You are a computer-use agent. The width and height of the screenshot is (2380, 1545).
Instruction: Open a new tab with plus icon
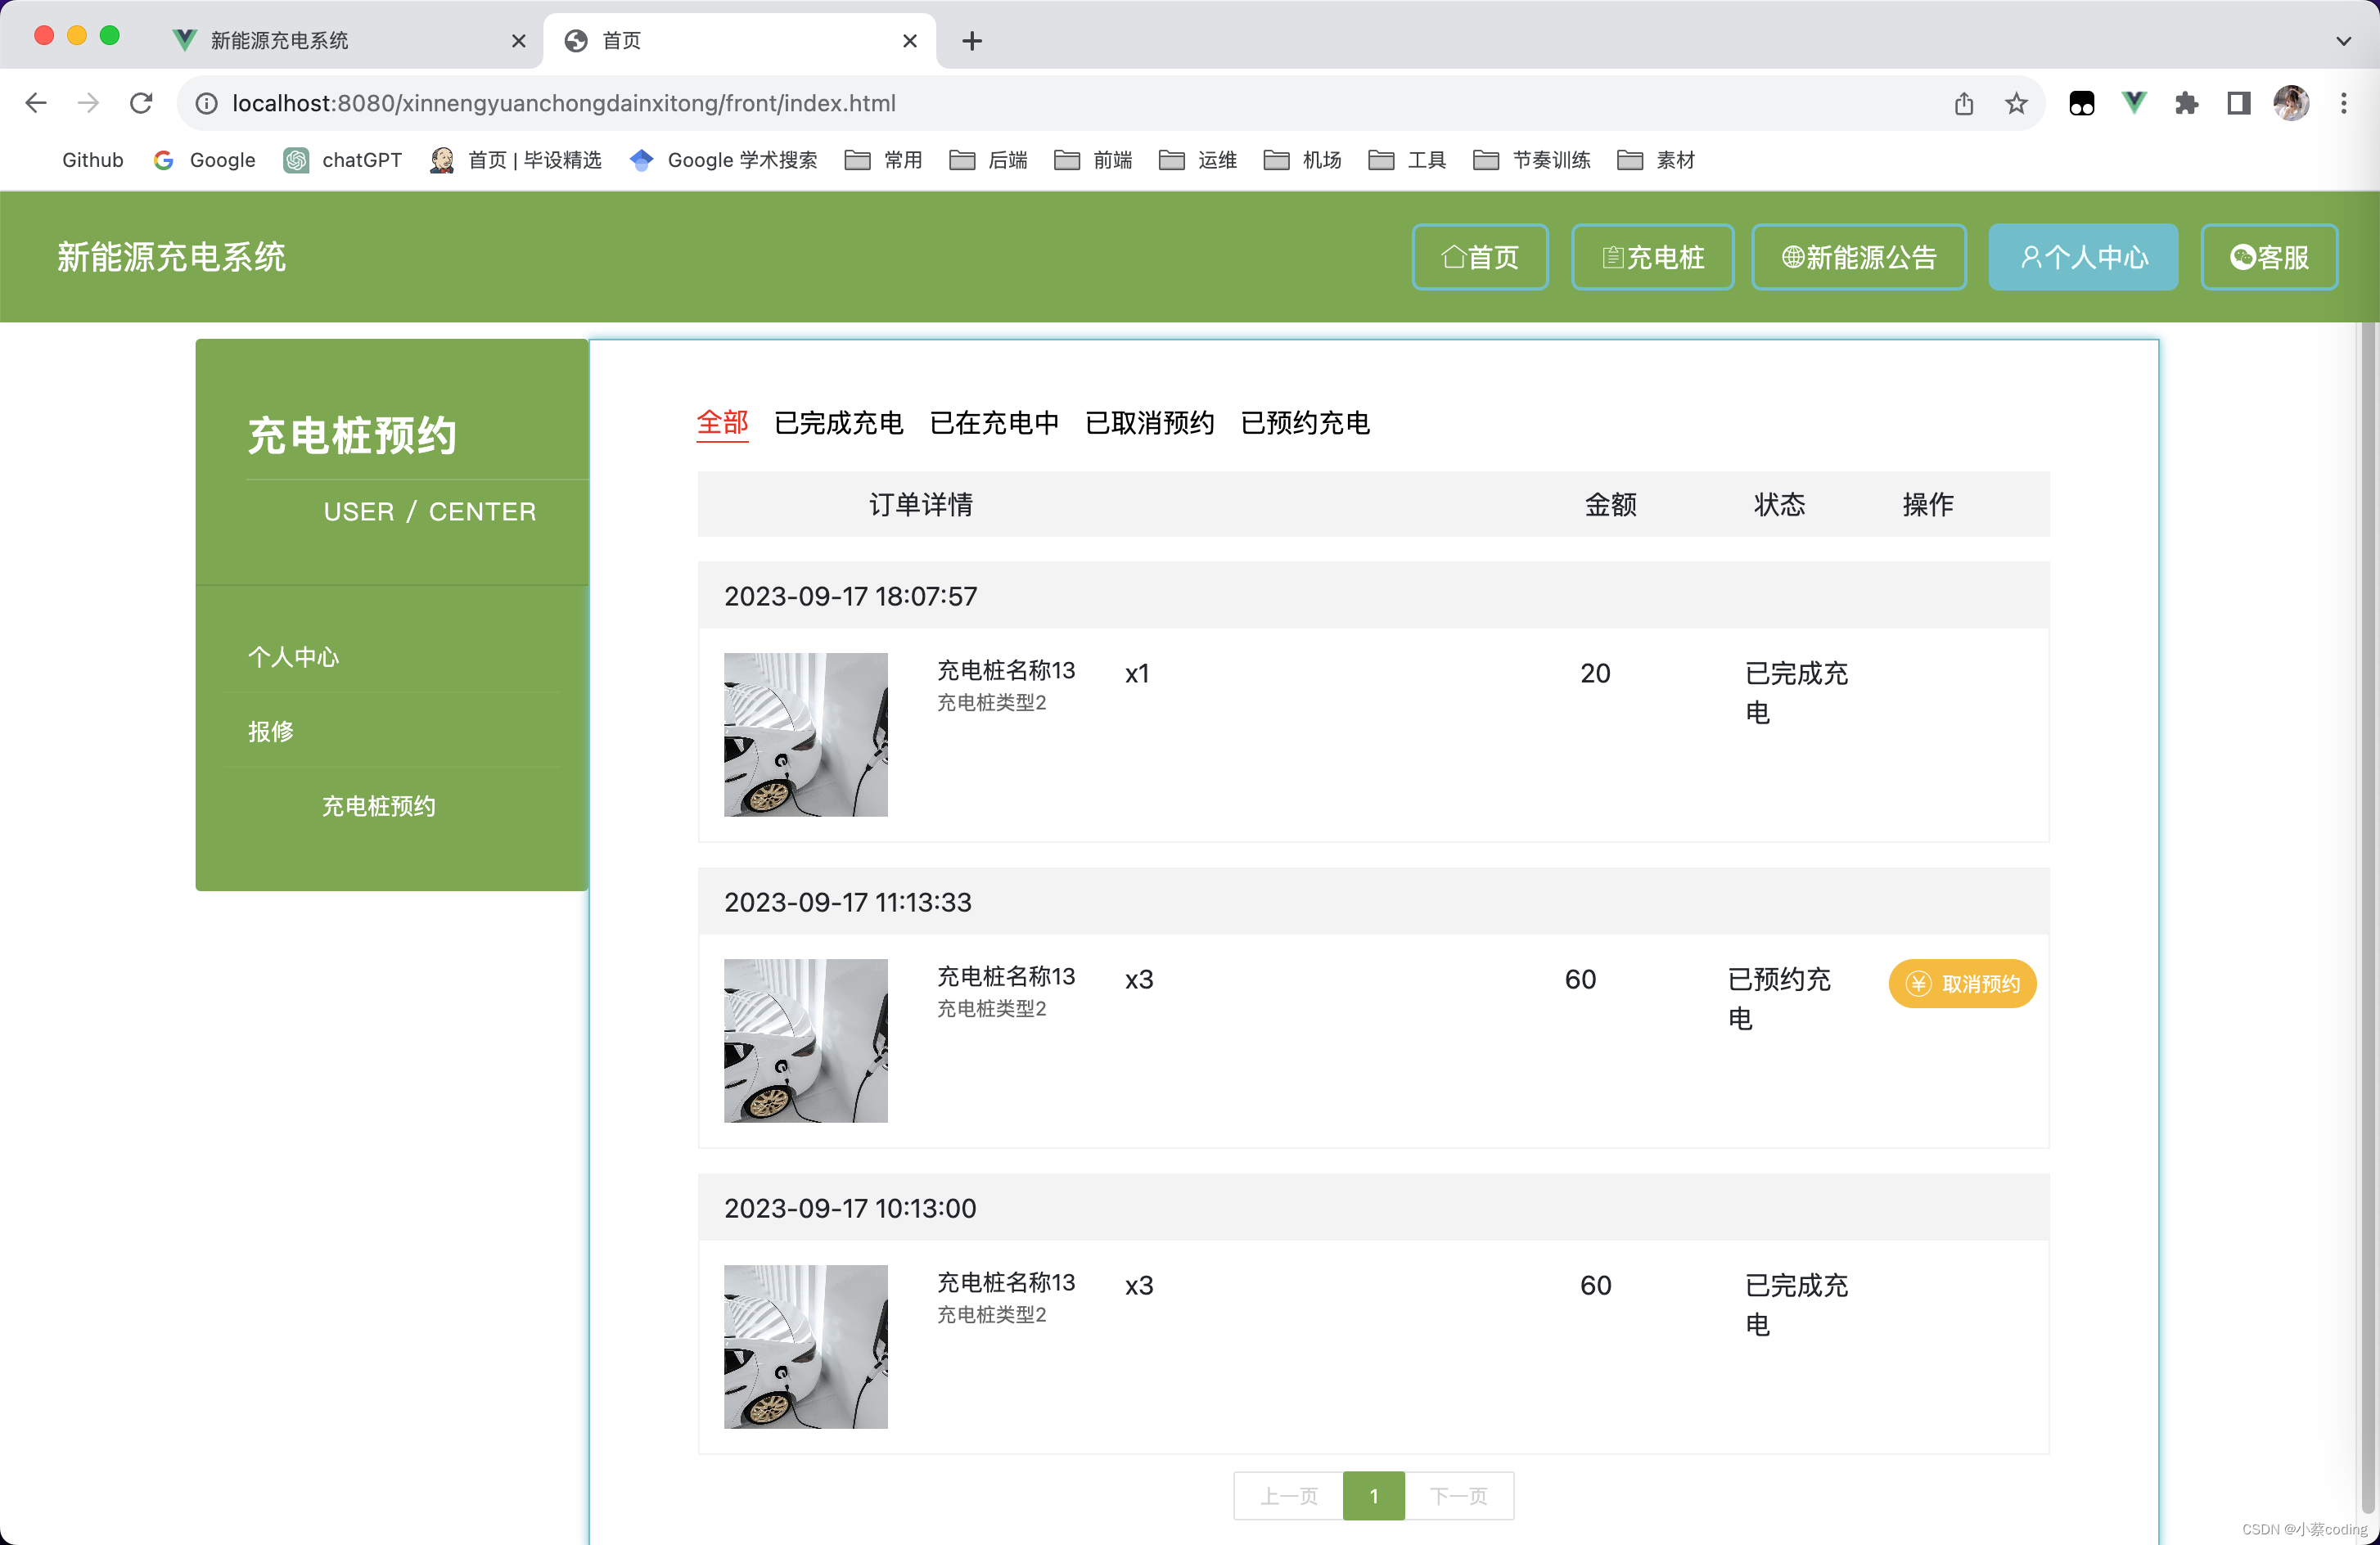pyautogui.click(x=972, y=41)
